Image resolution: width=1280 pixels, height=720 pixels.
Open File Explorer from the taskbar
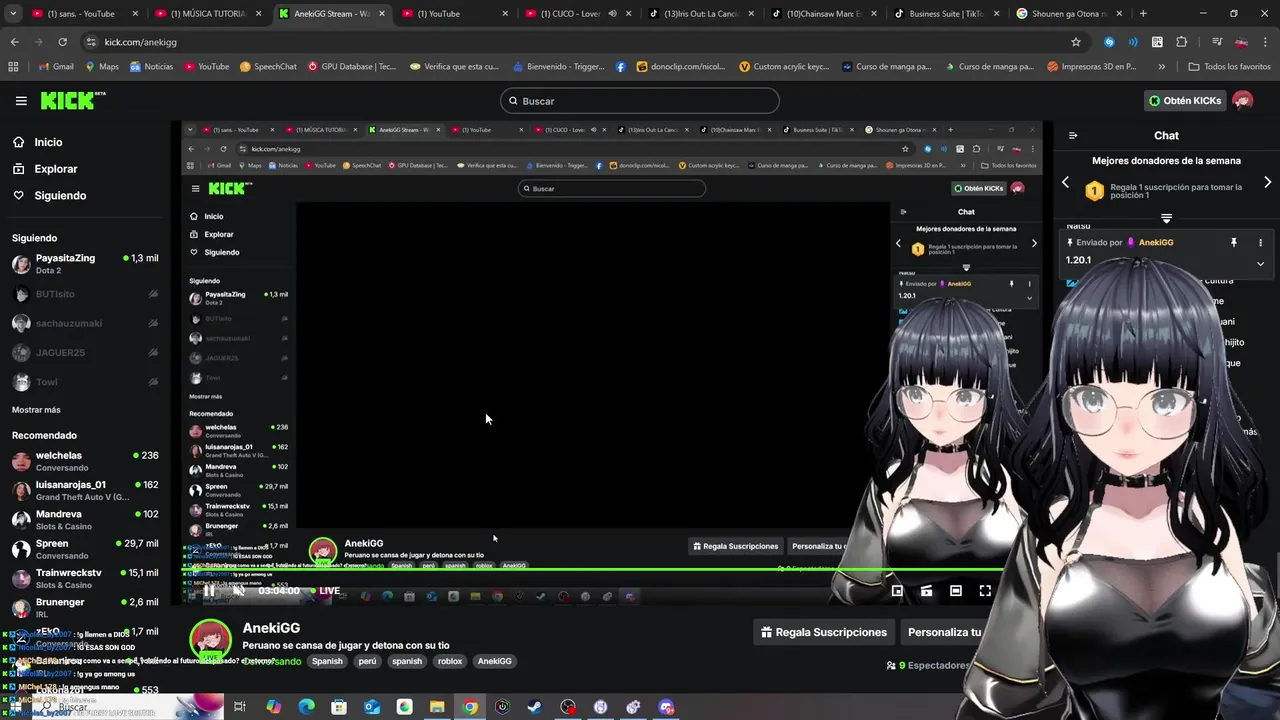tap(437, 707)
